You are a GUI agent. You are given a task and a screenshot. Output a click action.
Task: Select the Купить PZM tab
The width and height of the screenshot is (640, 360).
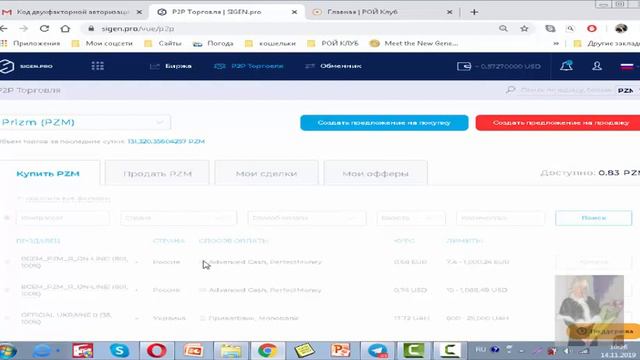click(x=48, y=173)
